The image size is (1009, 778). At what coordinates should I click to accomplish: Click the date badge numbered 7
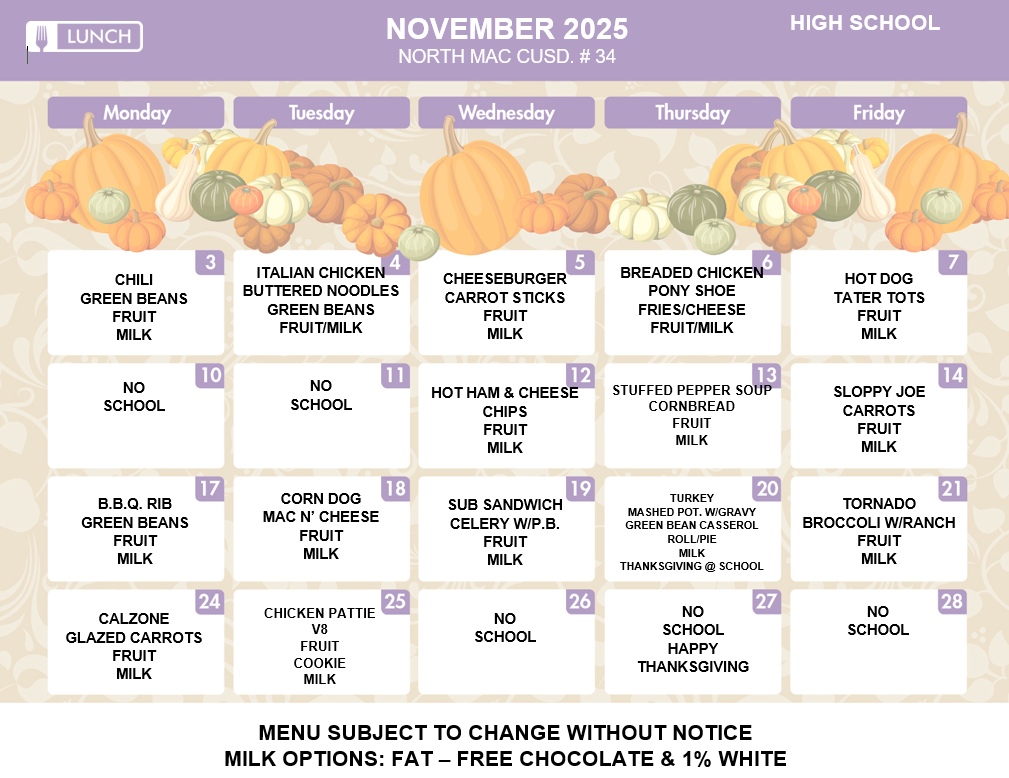[953, 263]
